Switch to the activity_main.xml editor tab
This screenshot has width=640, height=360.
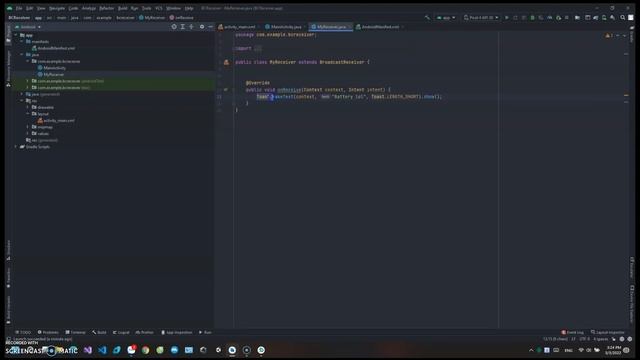240,27
